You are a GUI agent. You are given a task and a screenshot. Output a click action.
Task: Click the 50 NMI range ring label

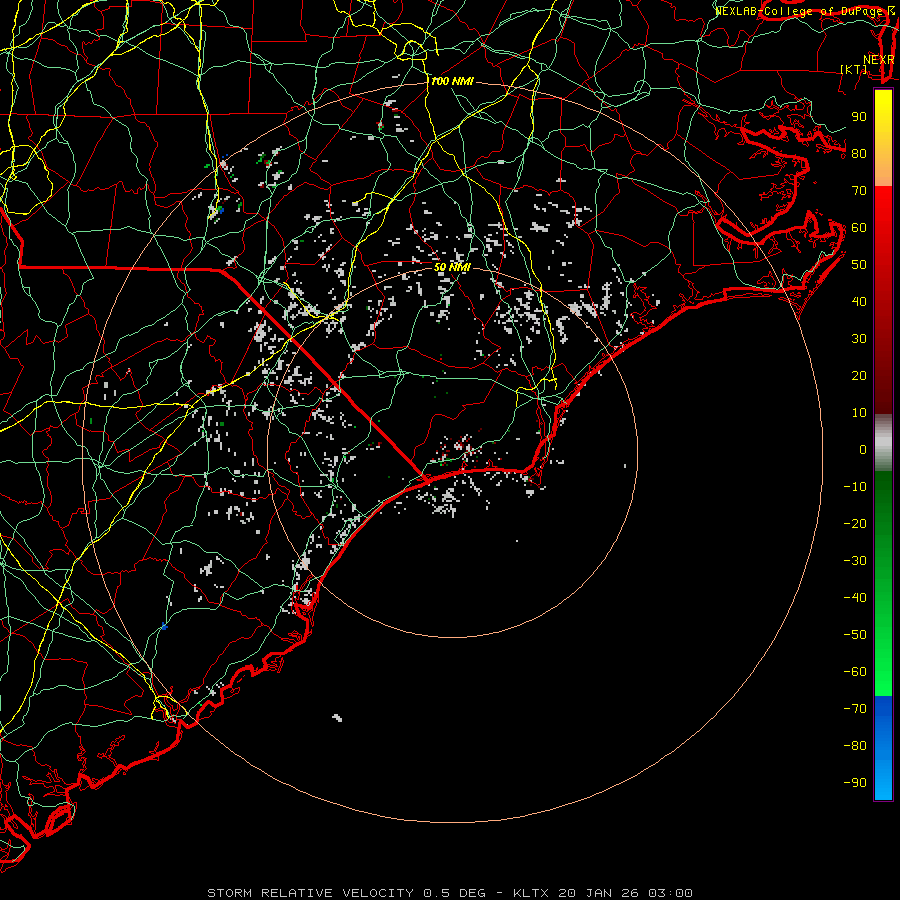(x=452, y=267)
